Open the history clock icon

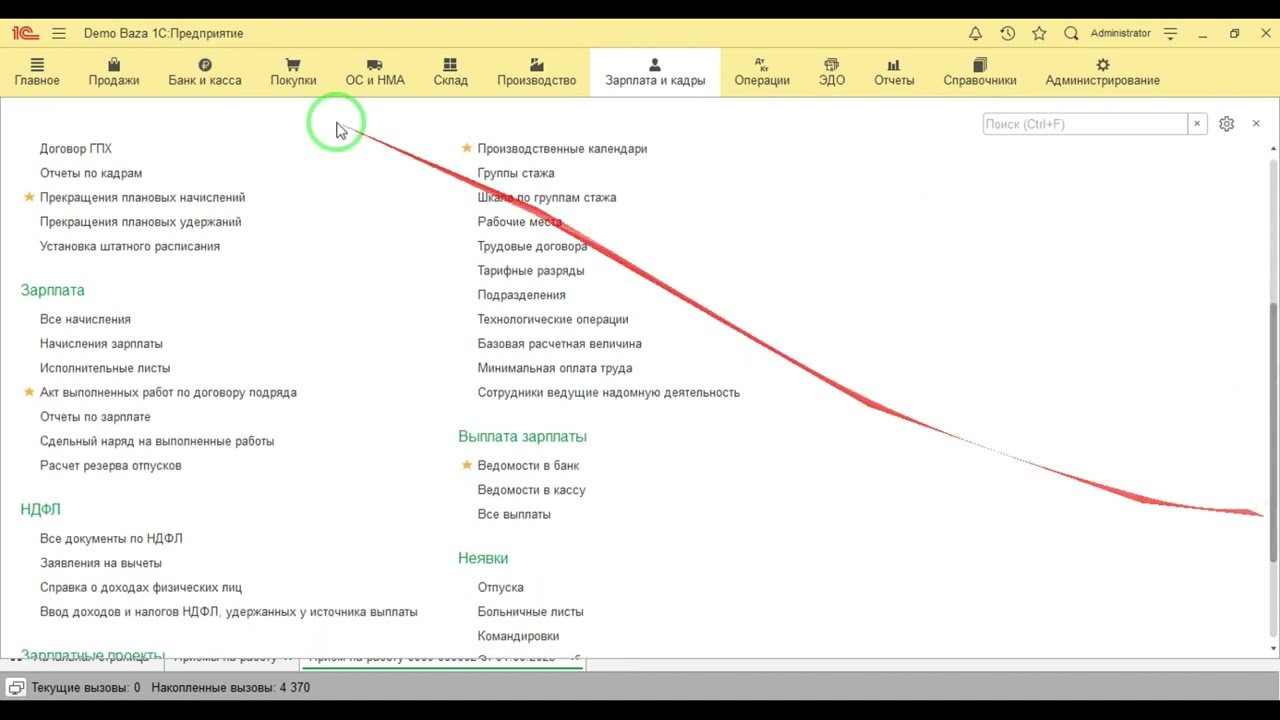[1007, 33]
